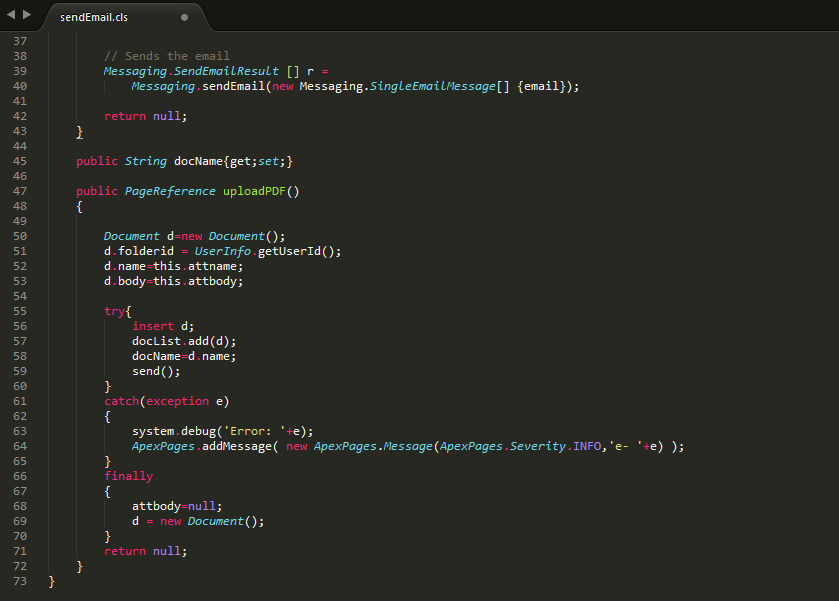
Task: Click the '// Sends the email' comment
Action: click(166, 56)
